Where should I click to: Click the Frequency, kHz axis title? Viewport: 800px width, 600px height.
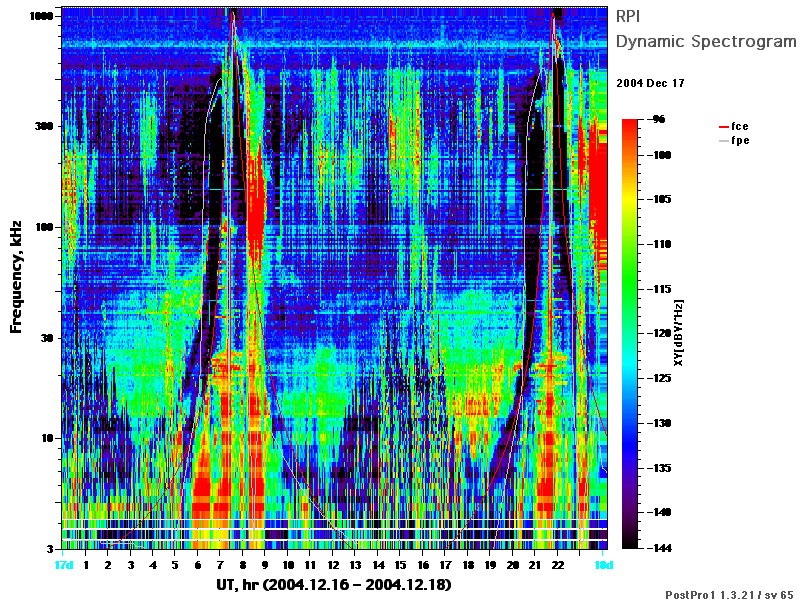(x=16, y=278)
